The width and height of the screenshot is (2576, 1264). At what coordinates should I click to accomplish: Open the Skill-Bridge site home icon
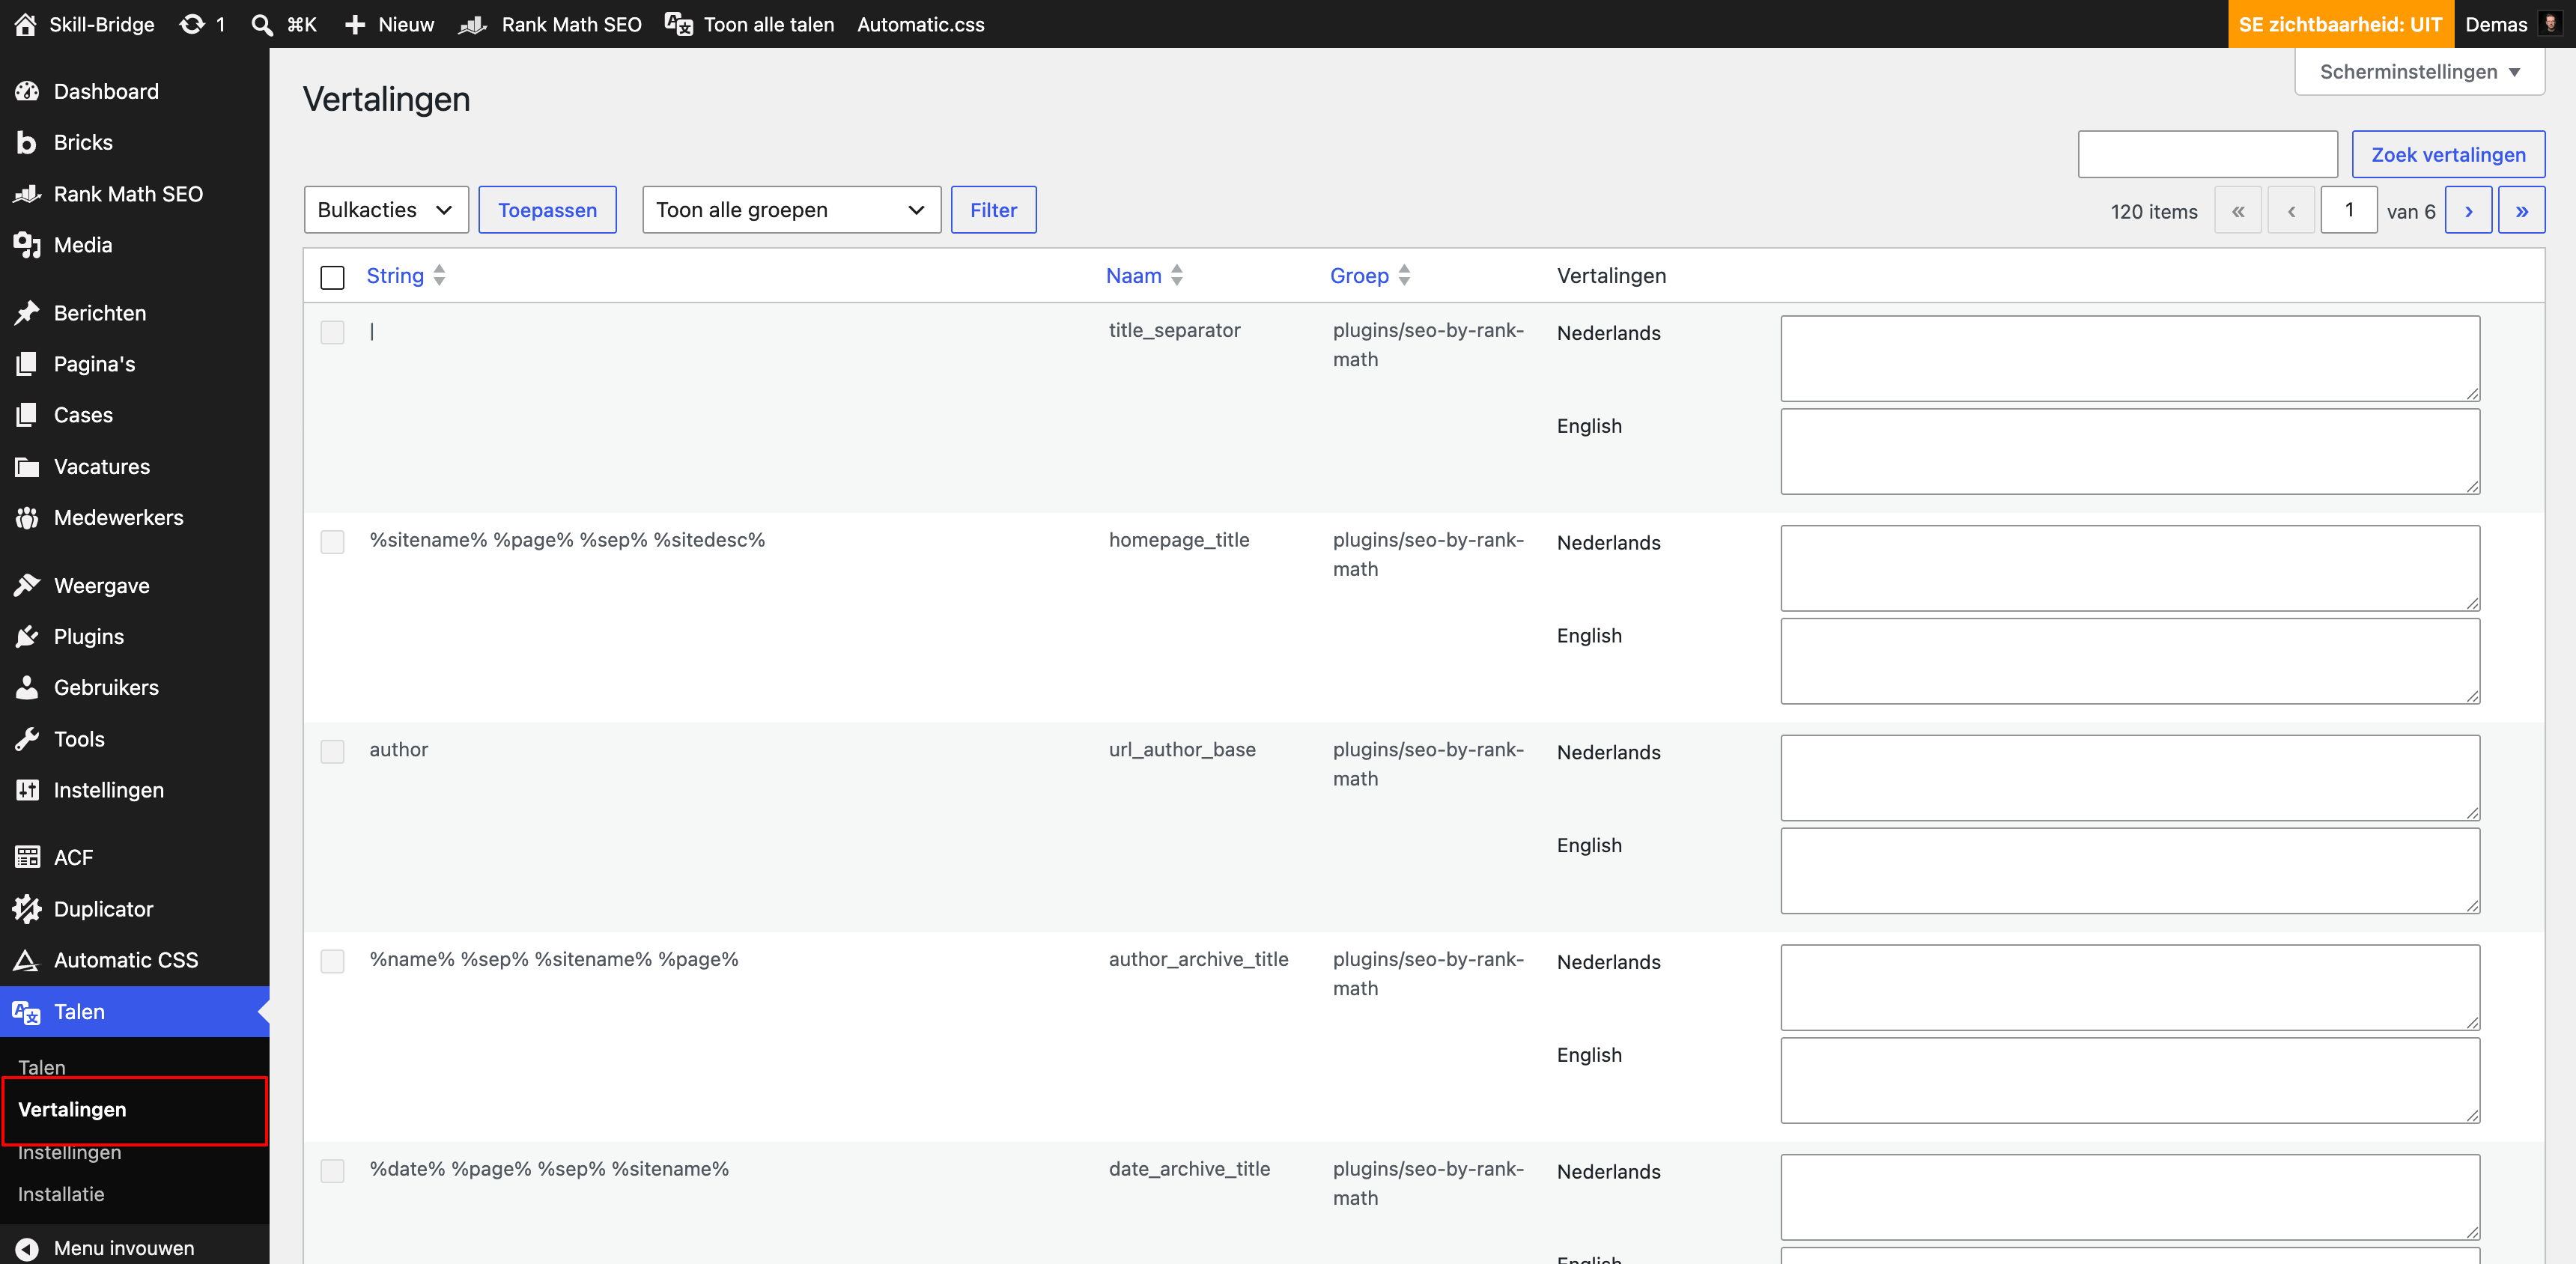25,24
